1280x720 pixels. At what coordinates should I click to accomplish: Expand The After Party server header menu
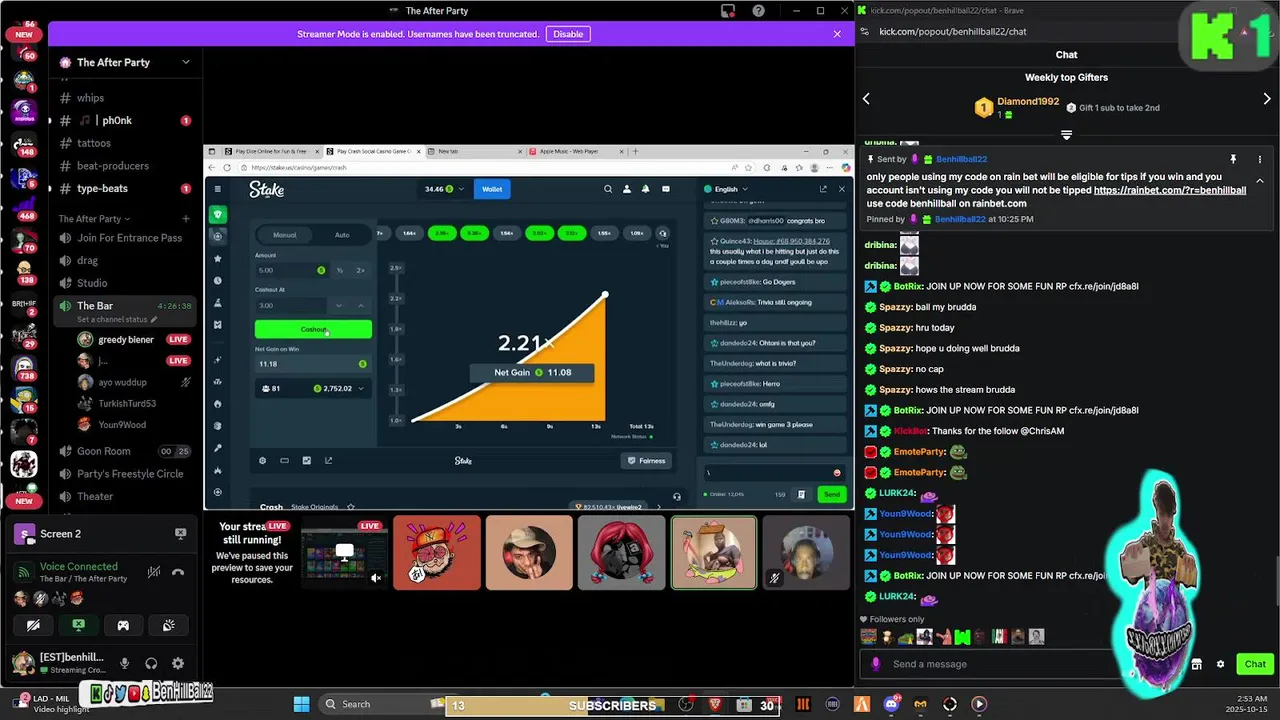[185, 62]
